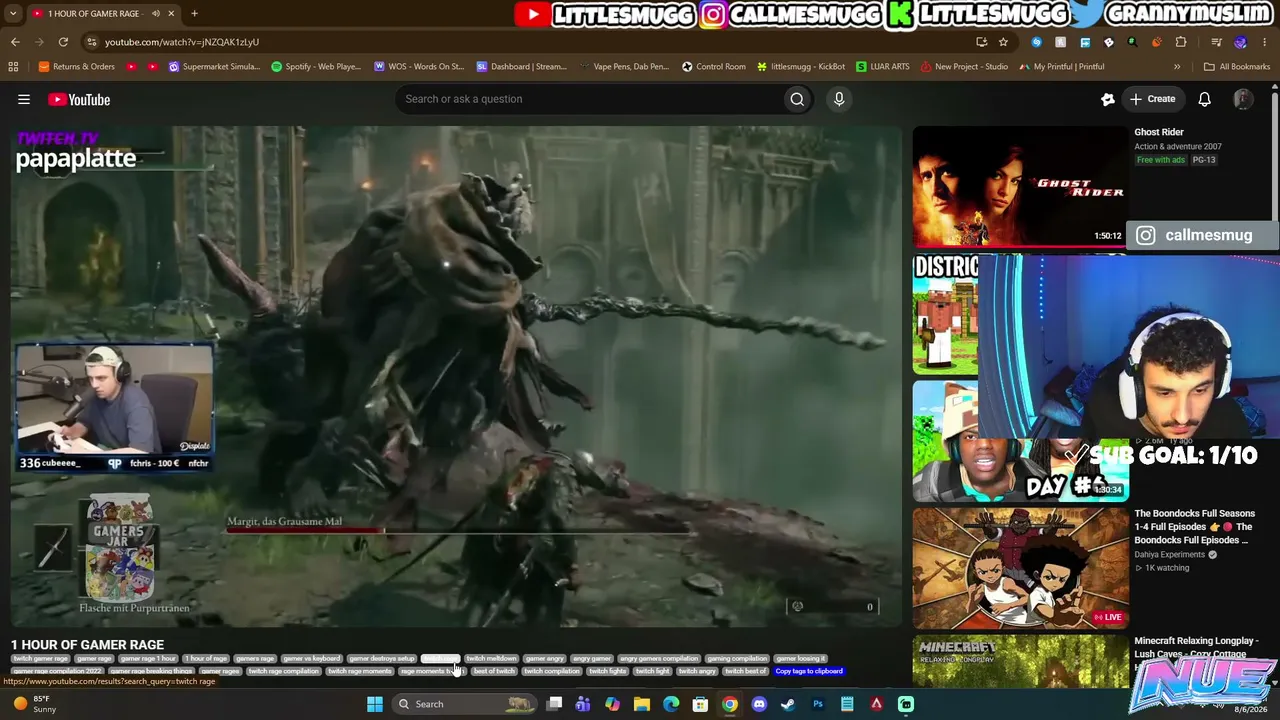Bookmark this page with the star icon

(x=1003, y=42)
